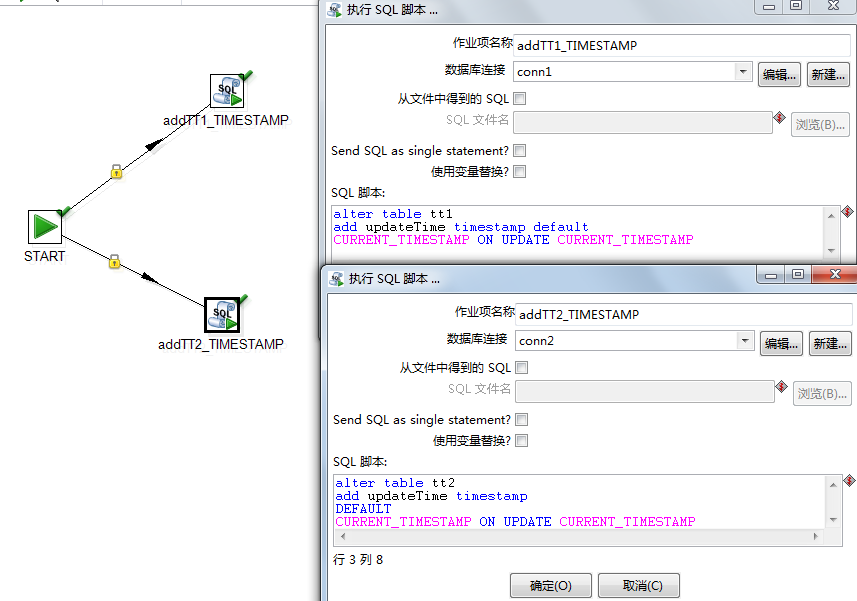Cancel with the 取消(C) button

click(x=639, y=586)
